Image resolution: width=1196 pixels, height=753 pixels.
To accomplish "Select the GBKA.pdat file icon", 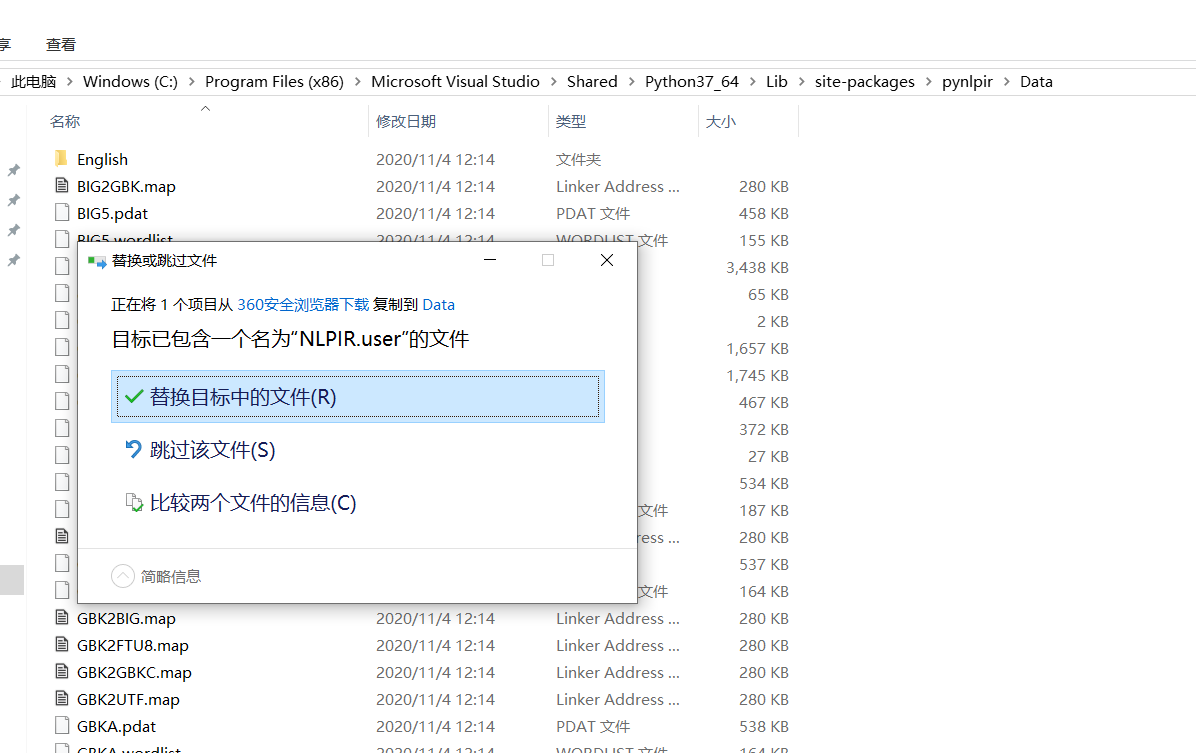I will 62,726.
